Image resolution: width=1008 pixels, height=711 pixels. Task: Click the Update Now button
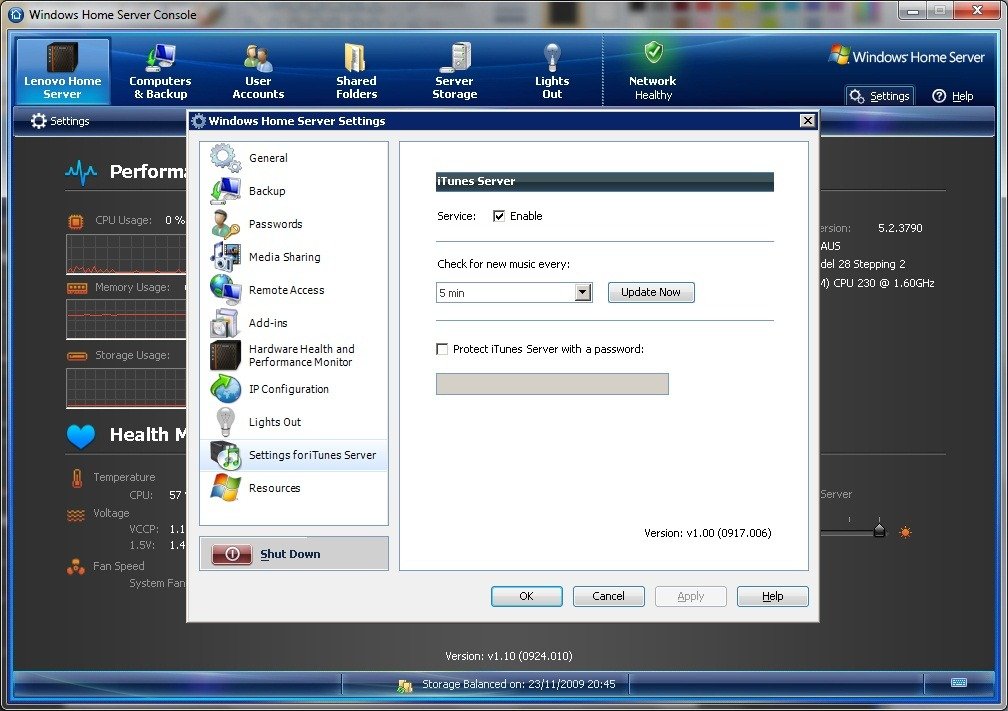651,292
